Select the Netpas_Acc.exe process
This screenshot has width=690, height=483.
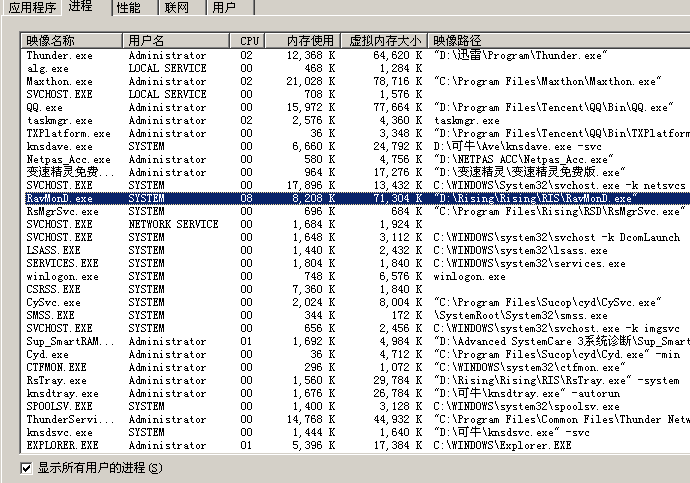click(x=356, y=159)
